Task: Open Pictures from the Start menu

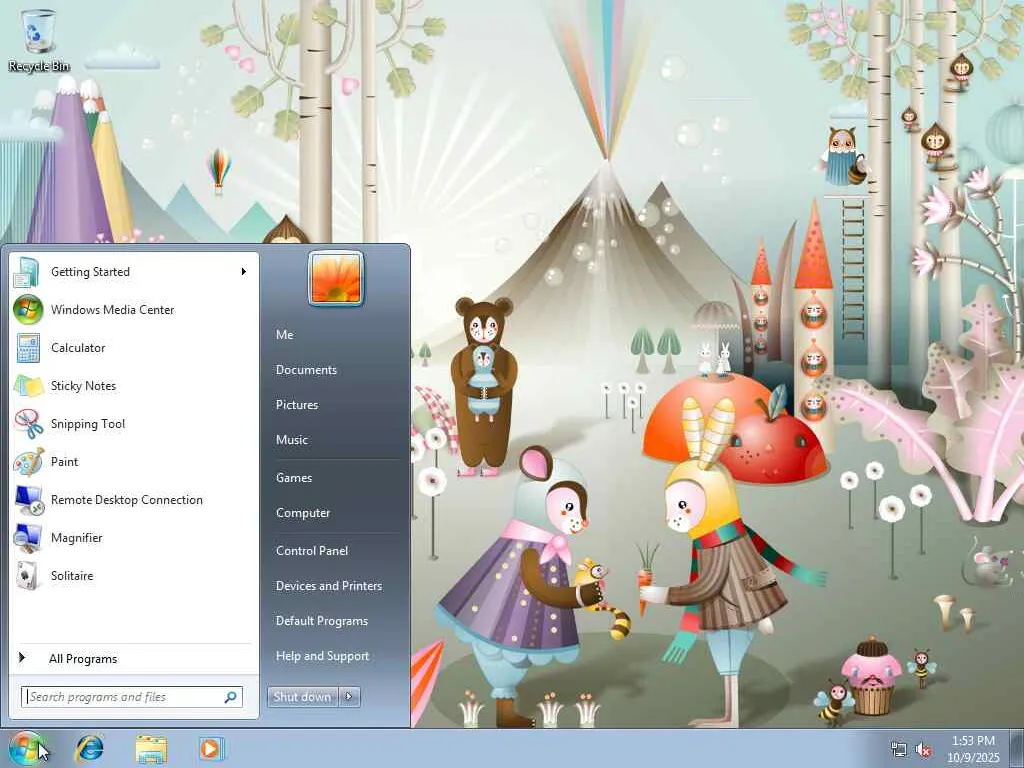Action: (x=297, y=405)
